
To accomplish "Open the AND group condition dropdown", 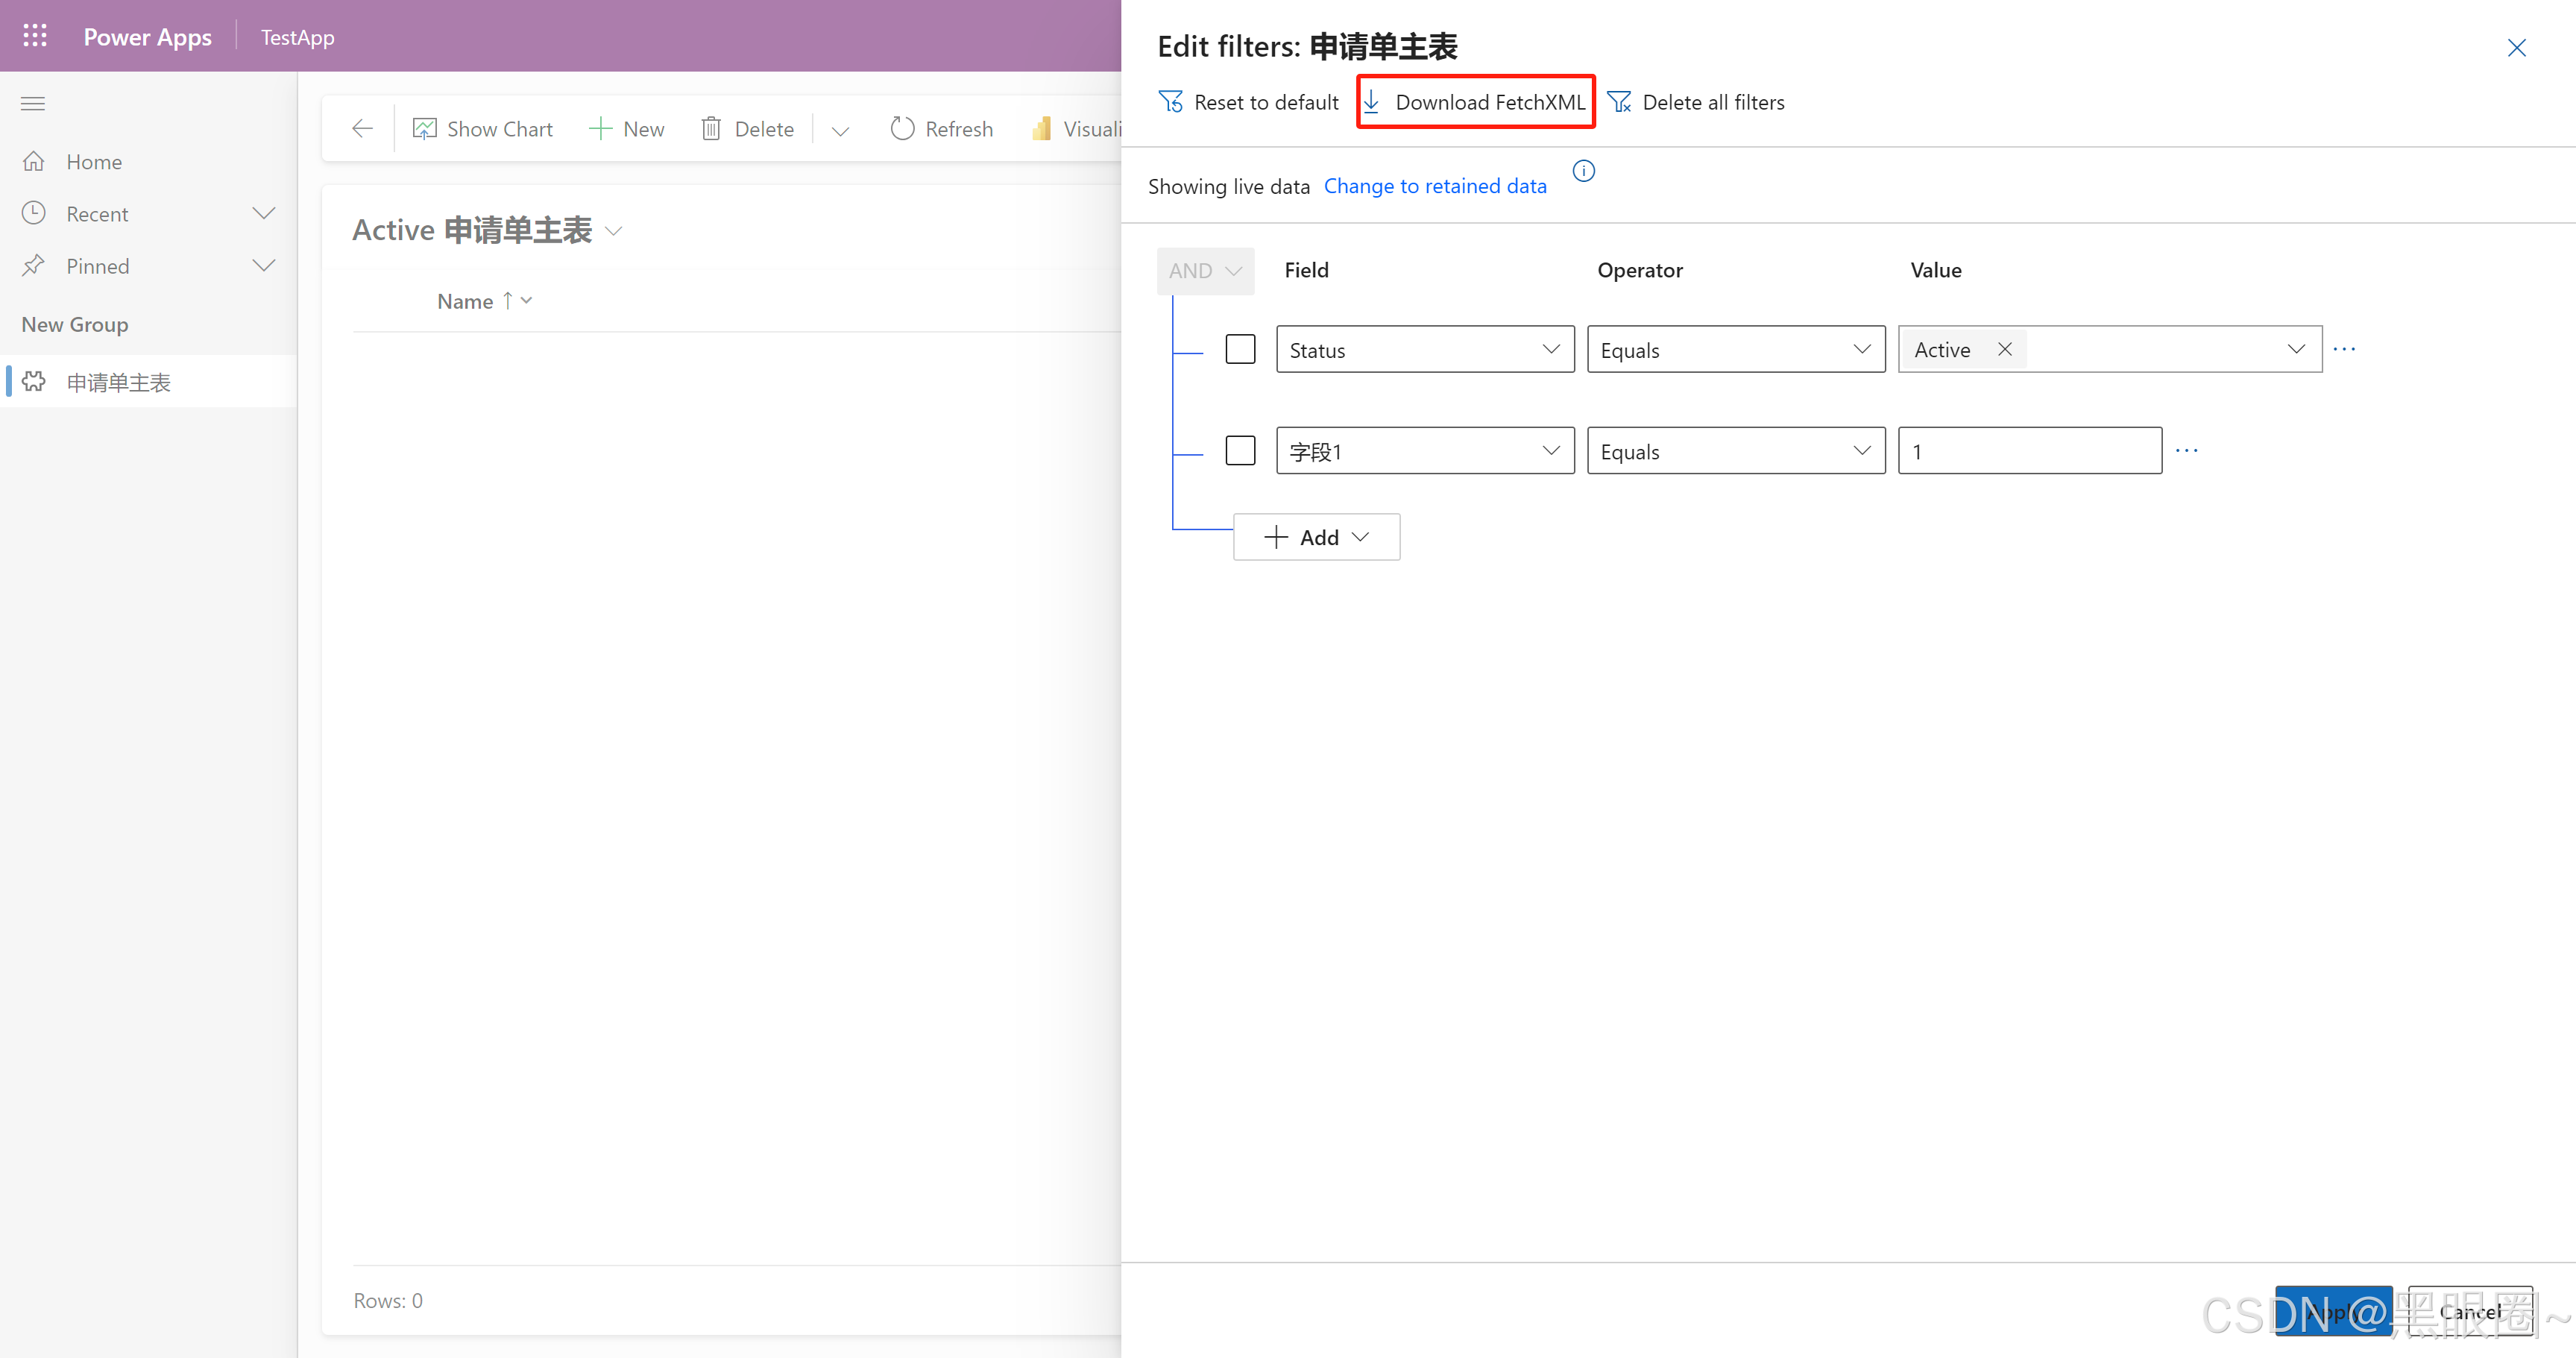I will pyautogui.click(x=1205, y=270).
